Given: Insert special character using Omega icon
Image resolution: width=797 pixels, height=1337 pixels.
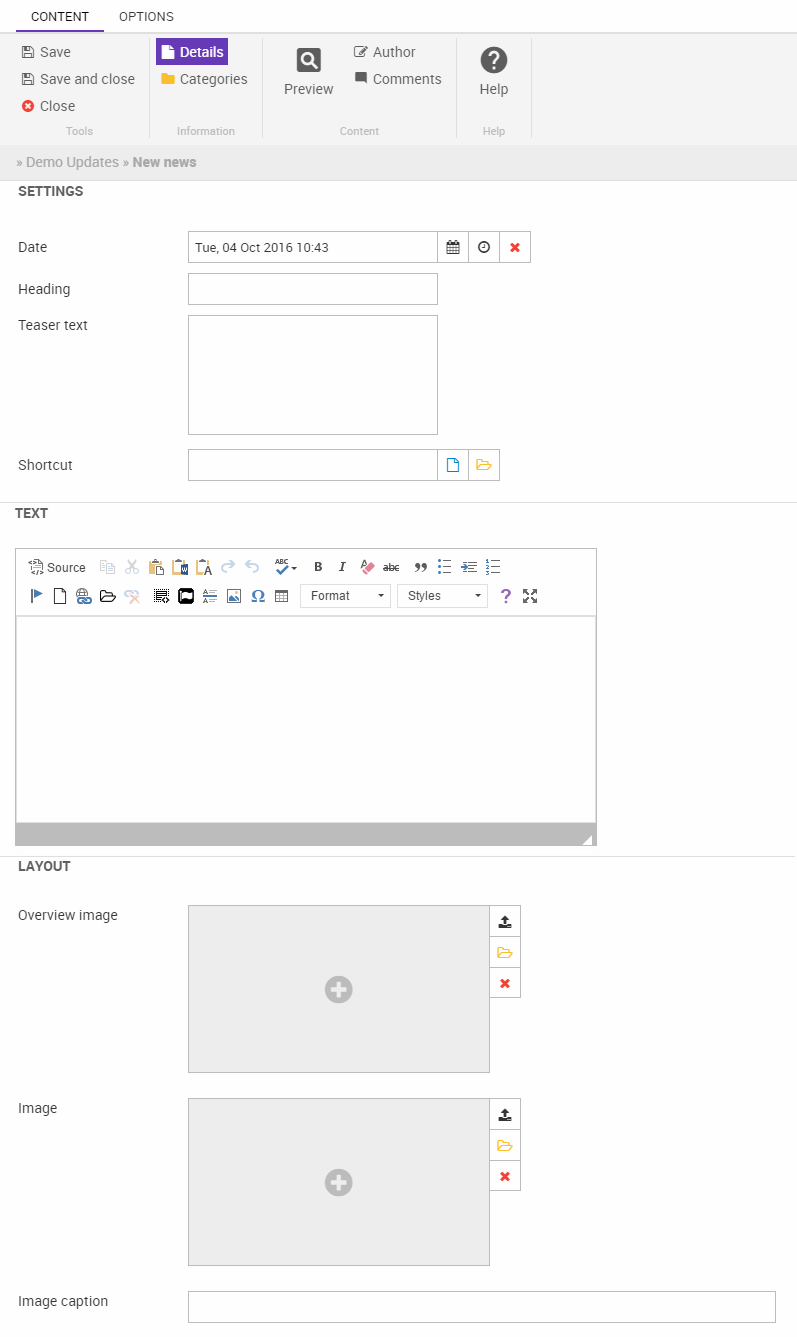Looking at the screenshot, I should pos(258,596).
